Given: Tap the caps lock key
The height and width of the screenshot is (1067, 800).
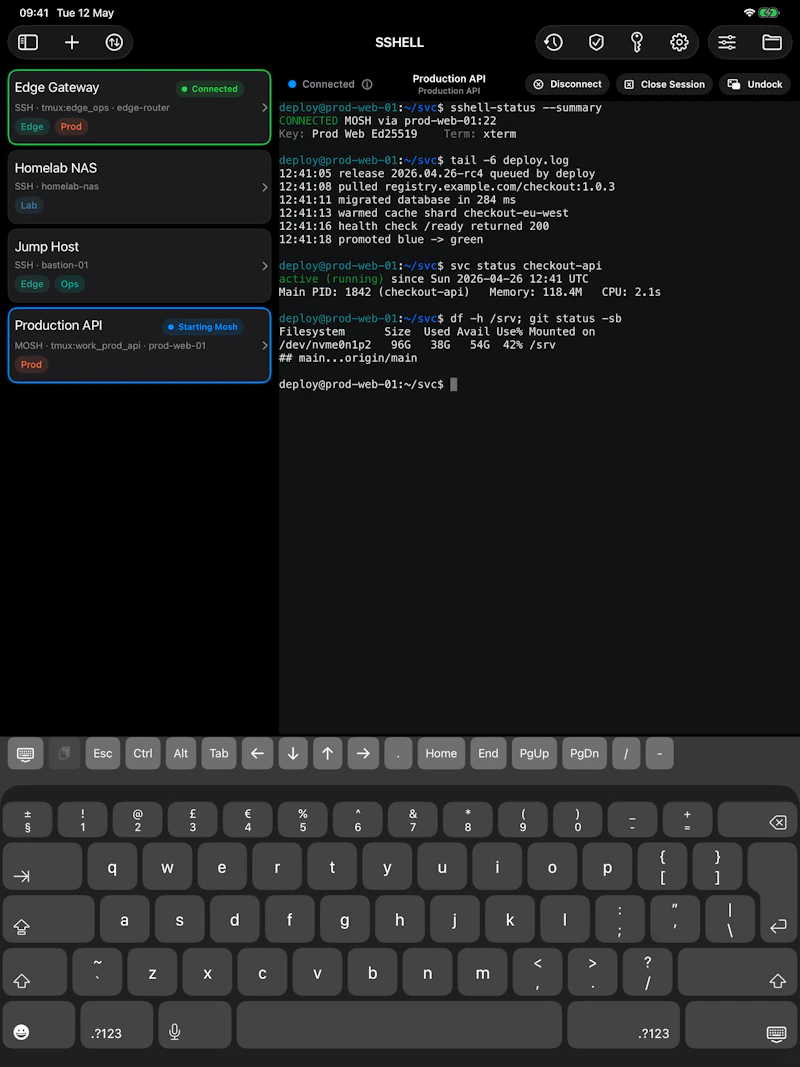Looking at the screenshot, I should (48, 919).
